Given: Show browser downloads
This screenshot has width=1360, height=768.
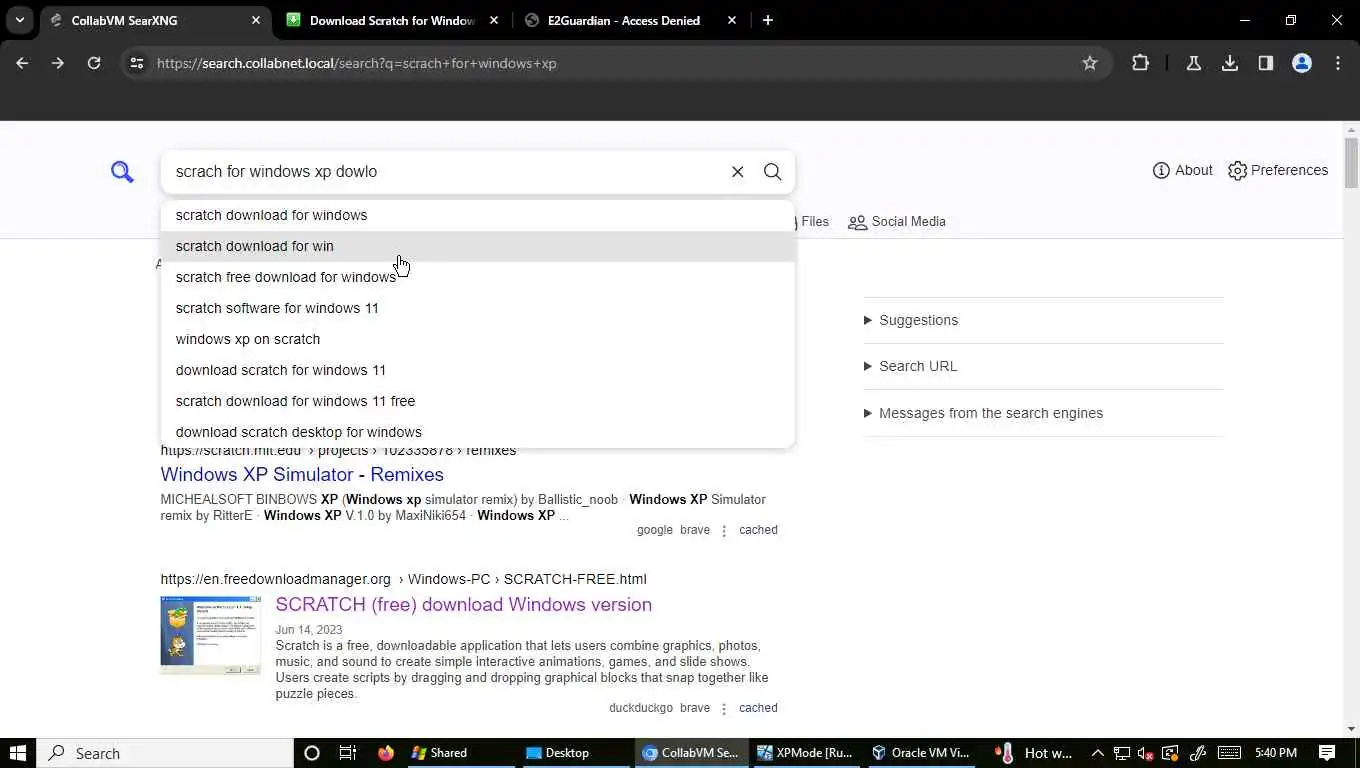Looking at the screenshot, I should [x=1230, y=63].
